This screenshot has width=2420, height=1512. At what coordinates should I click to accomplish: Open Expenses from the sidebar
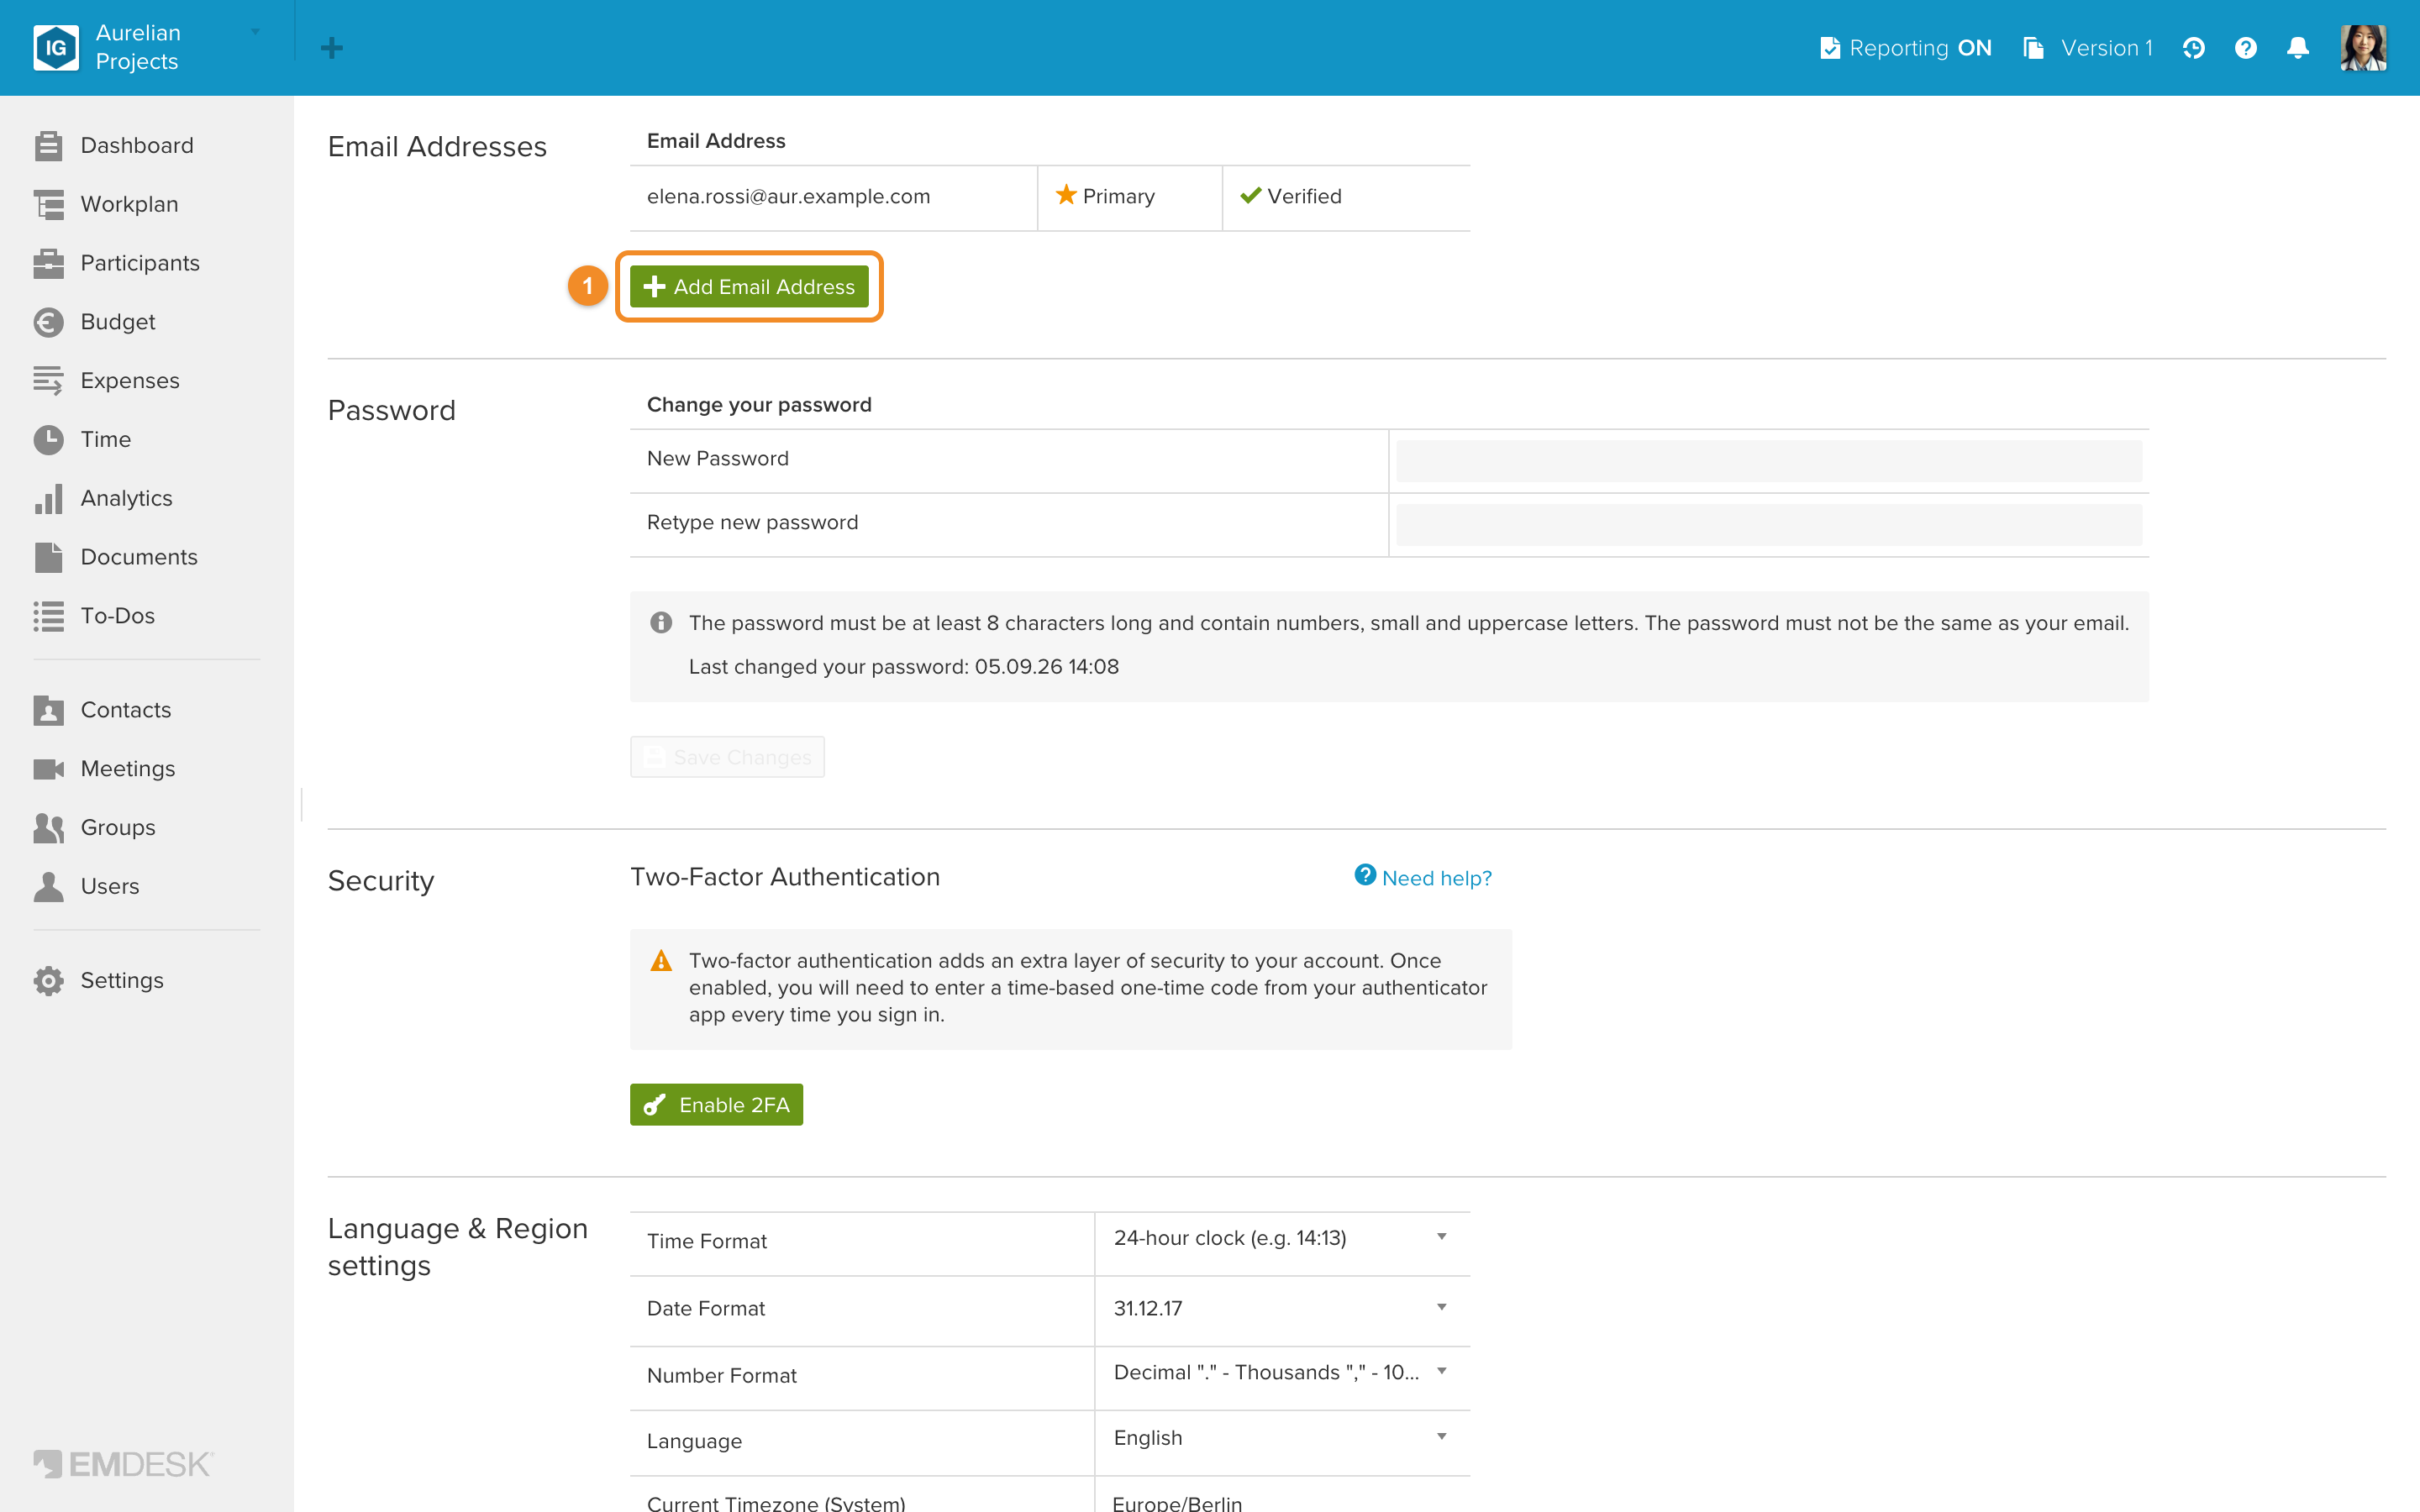(106, 381)
